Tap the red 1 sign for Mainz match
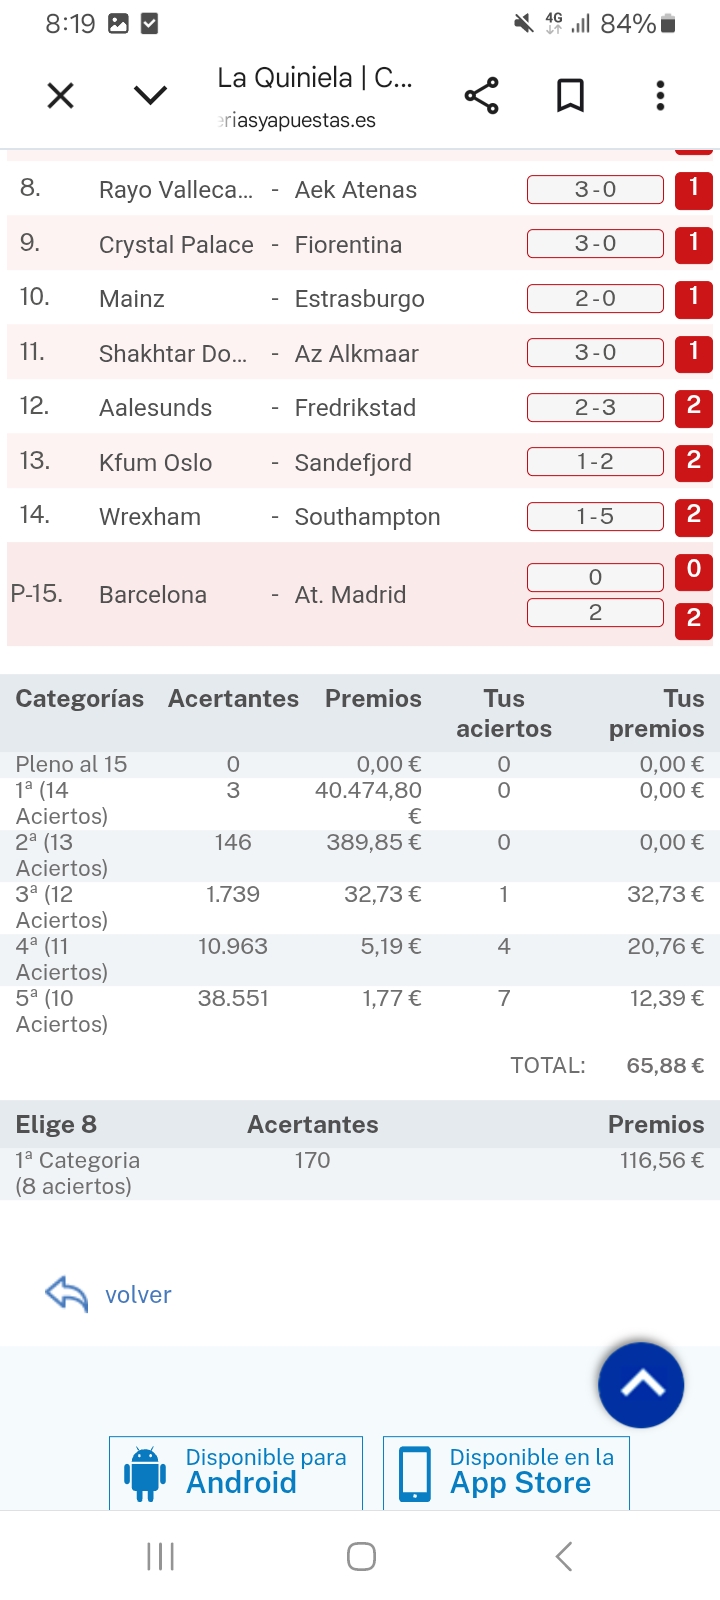 click(693, 298)
